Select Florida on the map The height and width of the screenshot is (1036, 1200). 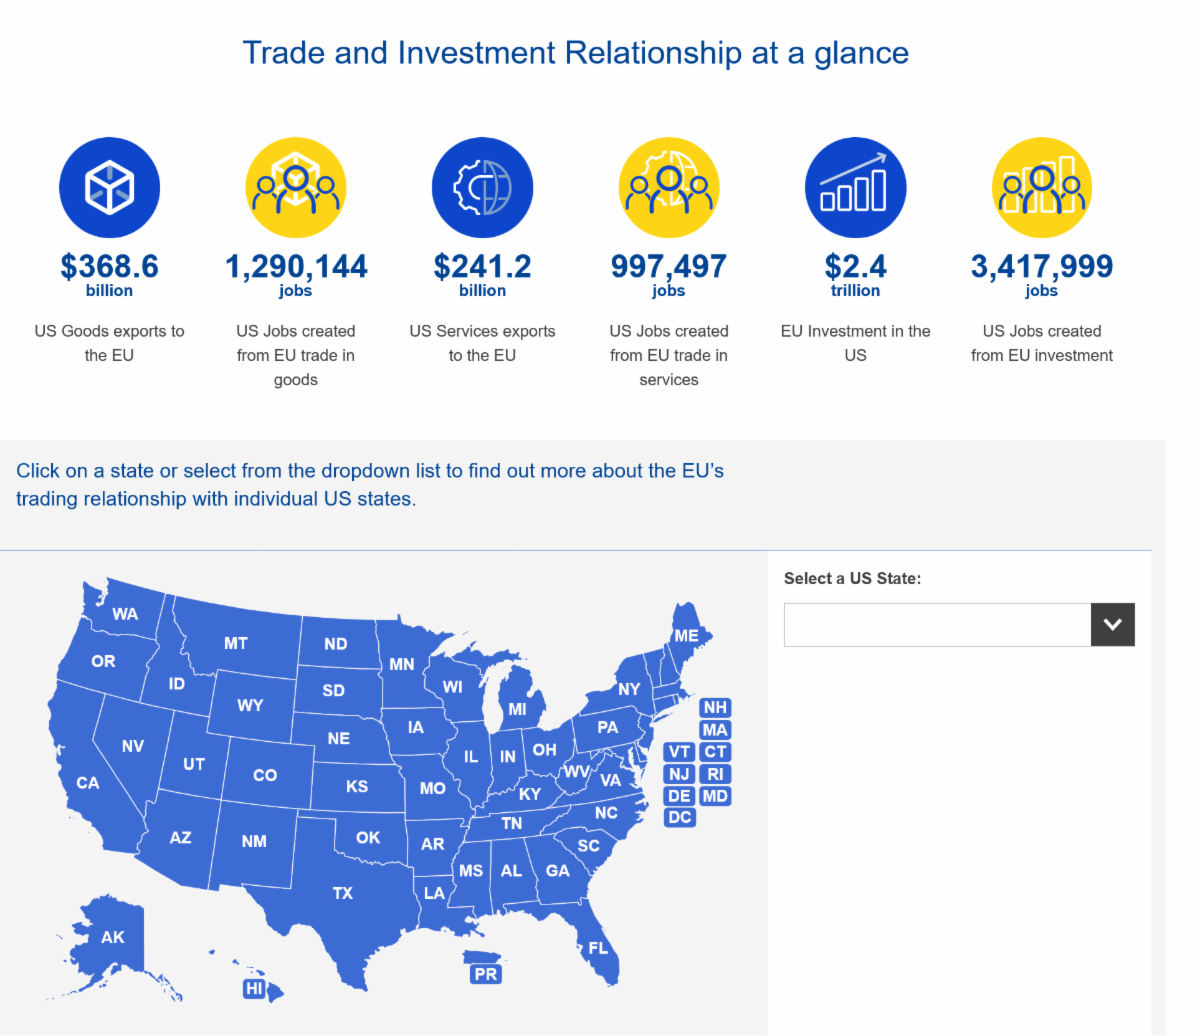pyautogui.click(x=598, y=948)
